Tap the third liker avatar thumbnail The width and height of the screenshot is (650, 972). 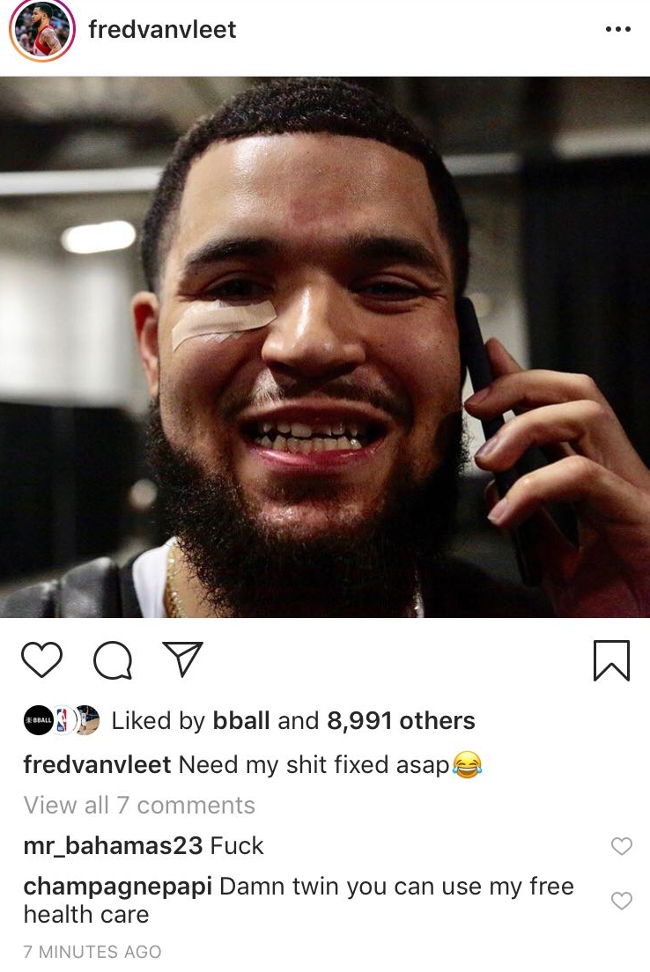[x=87, y=720]
